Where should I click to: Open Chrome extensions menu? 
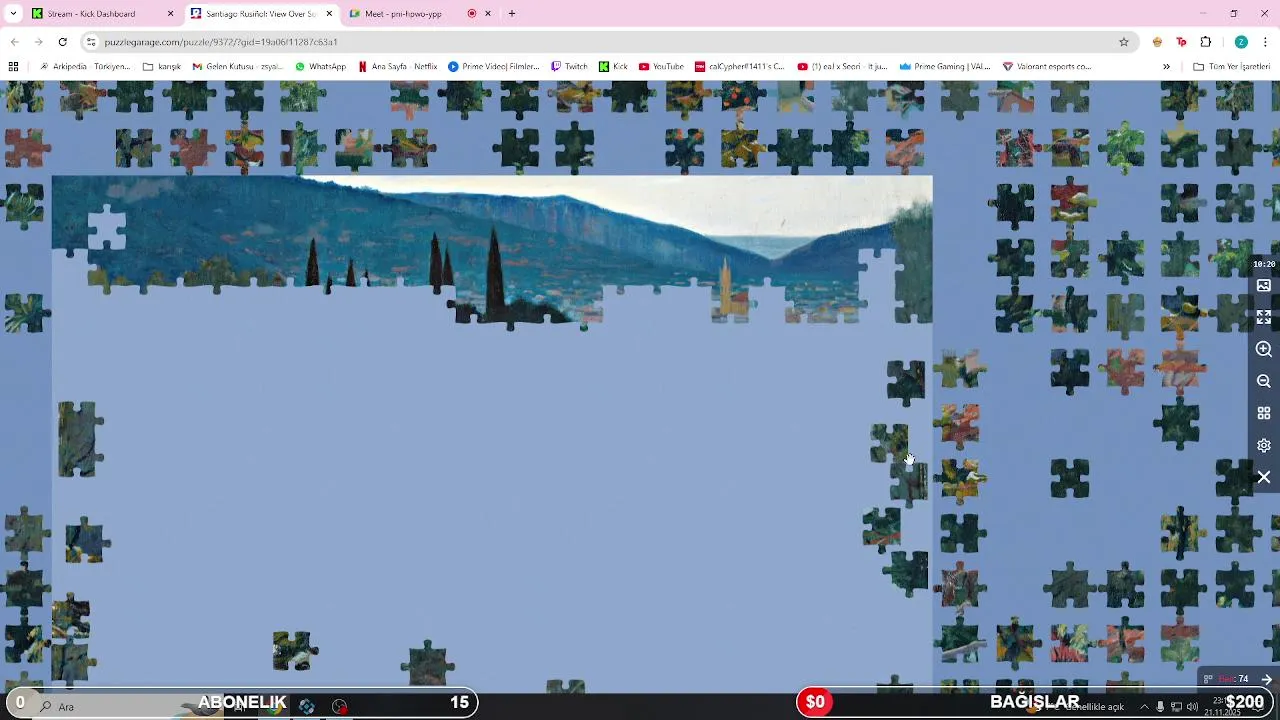[1205, 42]
